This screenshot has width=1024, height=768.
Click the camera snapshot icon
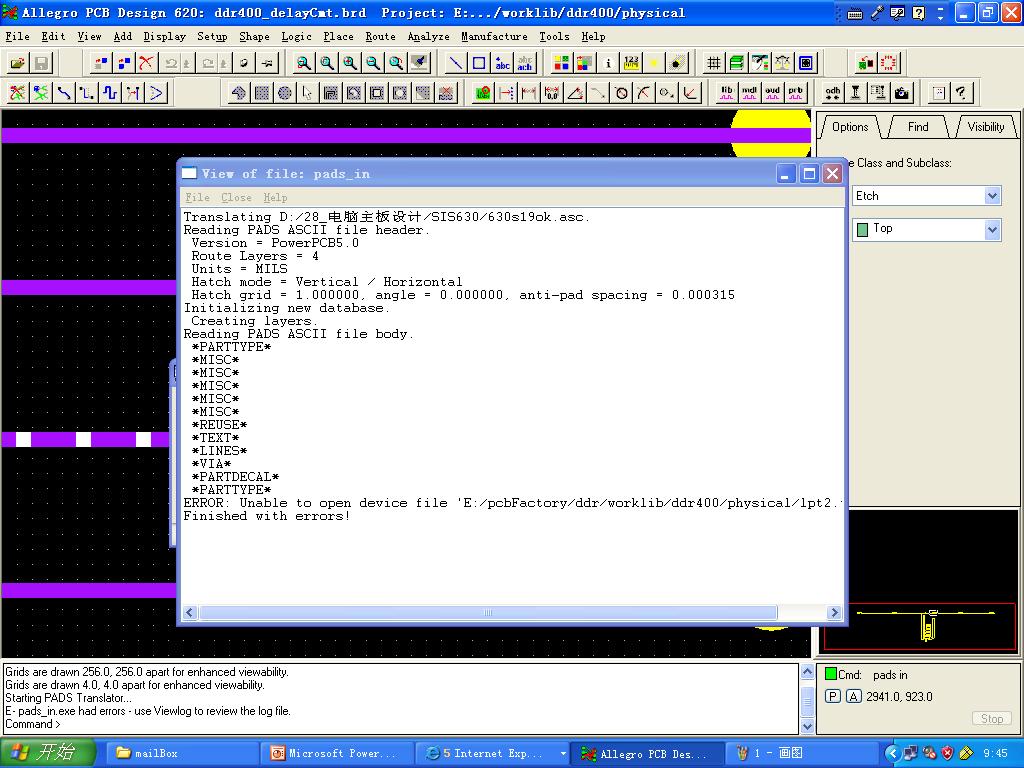pyautogui.click(x=902, y=93)
